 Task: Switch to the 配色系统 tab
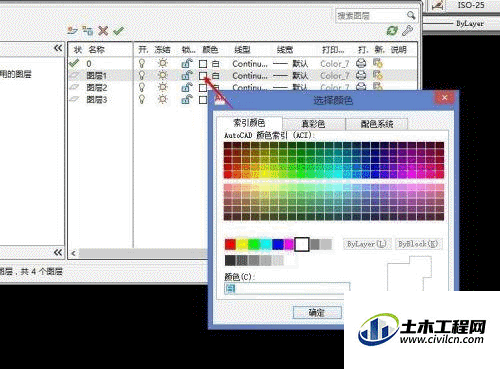pyautogui.click(x=377, y=124)
